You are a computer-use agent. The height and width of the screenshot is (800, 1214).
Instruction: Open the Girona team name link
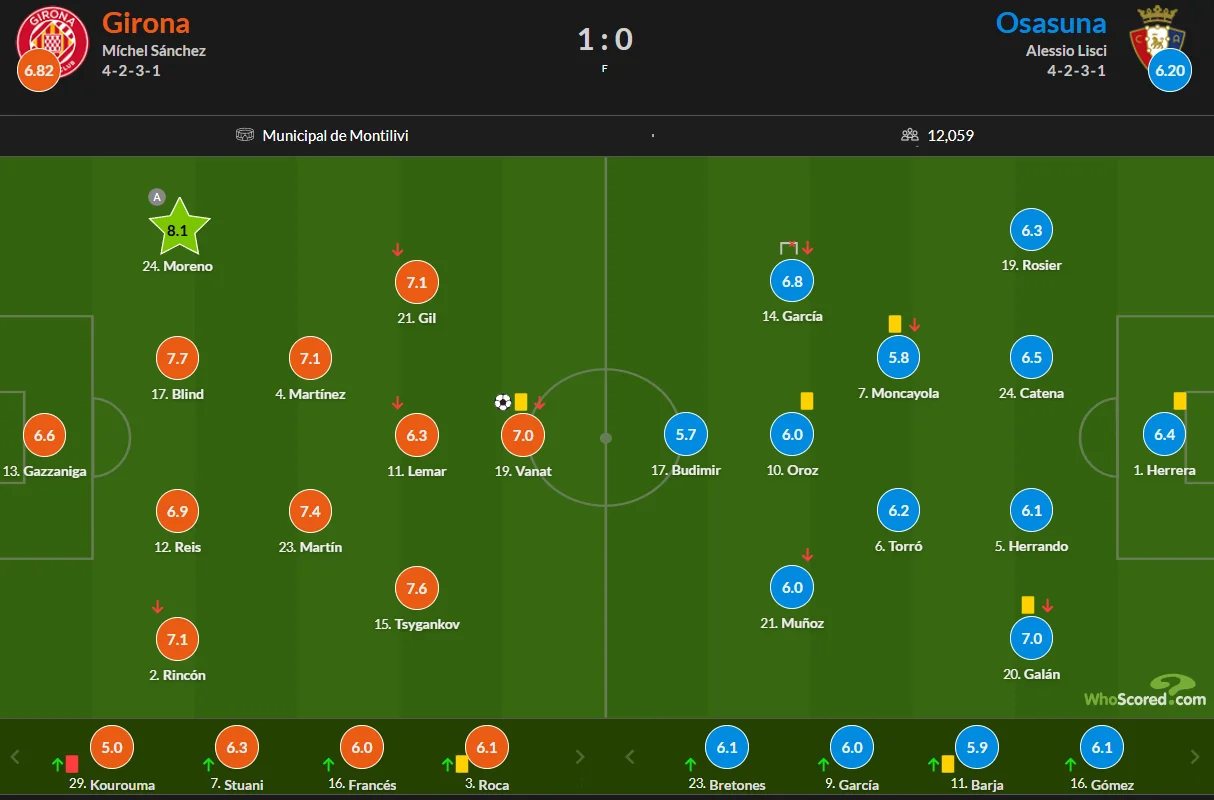[145, 23]
